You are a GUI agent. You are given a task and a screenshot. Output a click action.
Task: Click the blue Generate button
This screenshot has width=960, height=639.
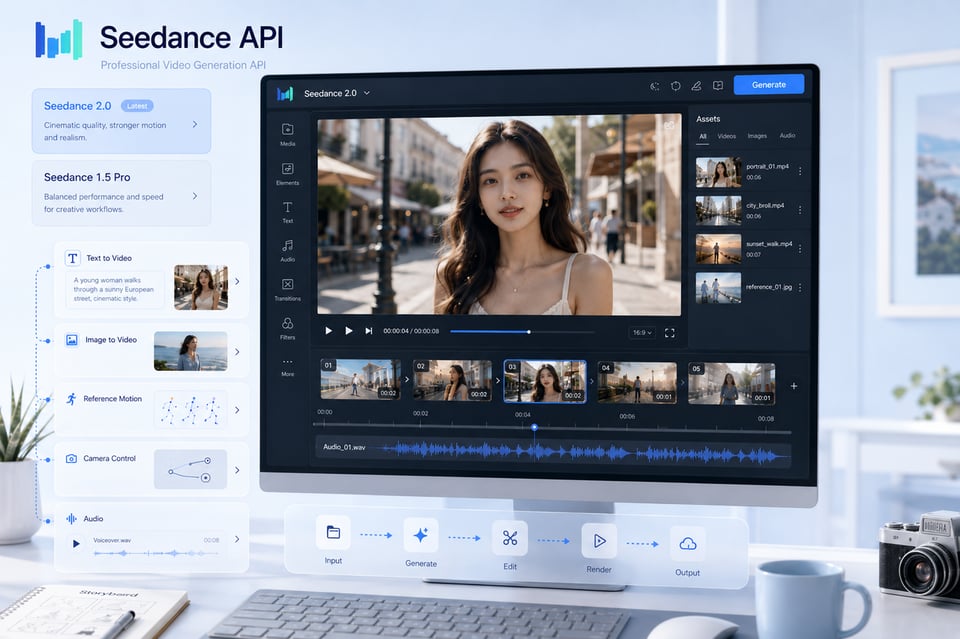(x=769, y=84)
